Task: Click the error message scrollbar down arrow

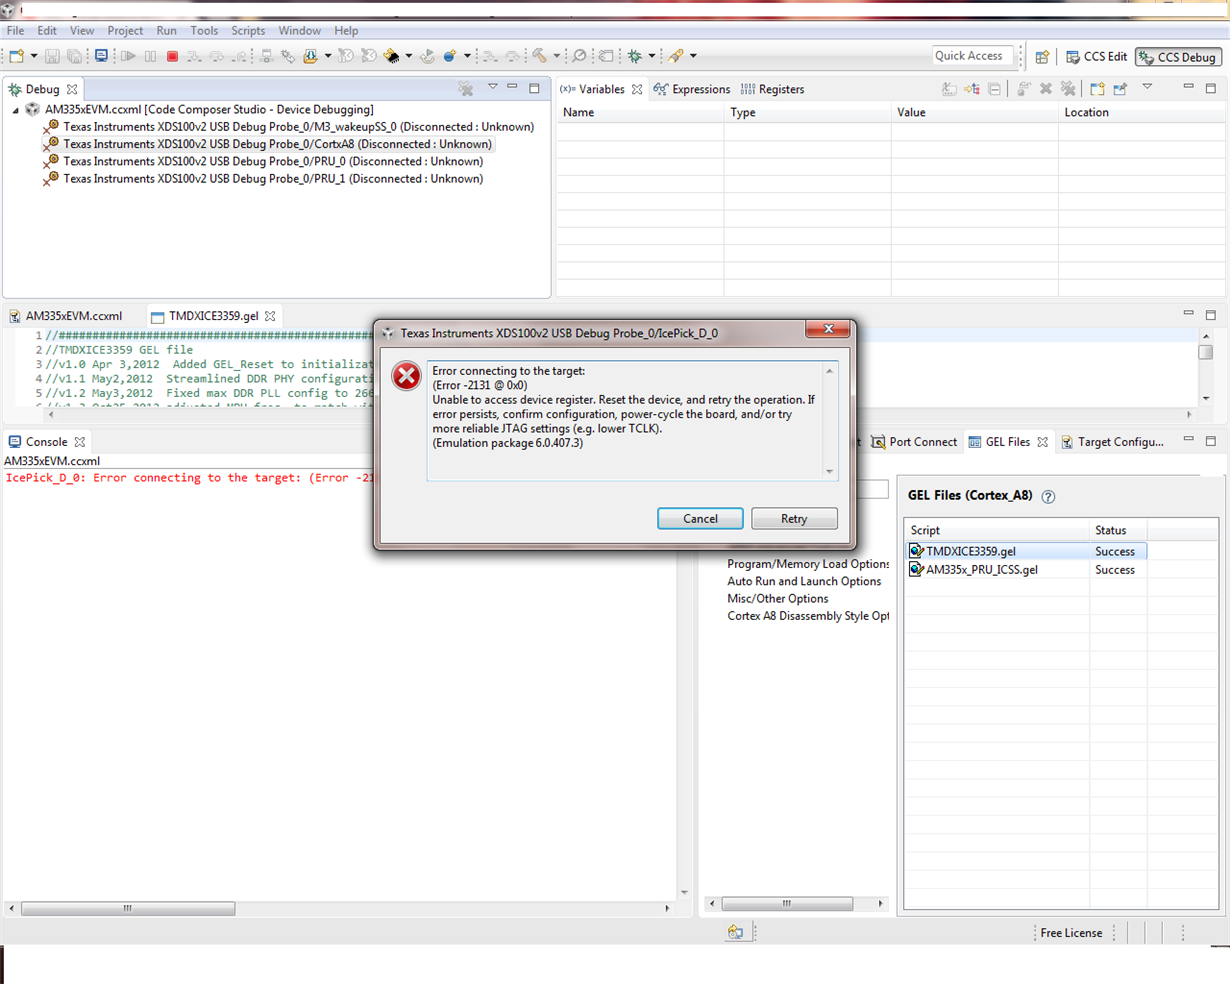Action: click(x=829, y=472)
